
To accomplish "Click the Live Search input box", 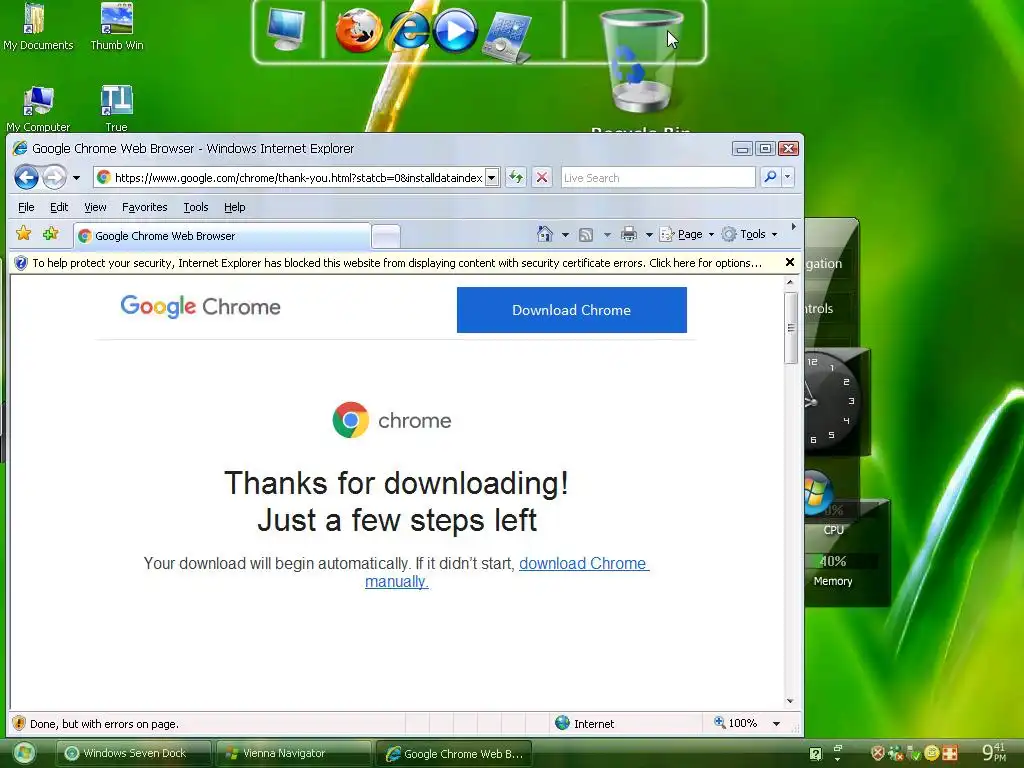I will 658,178.
